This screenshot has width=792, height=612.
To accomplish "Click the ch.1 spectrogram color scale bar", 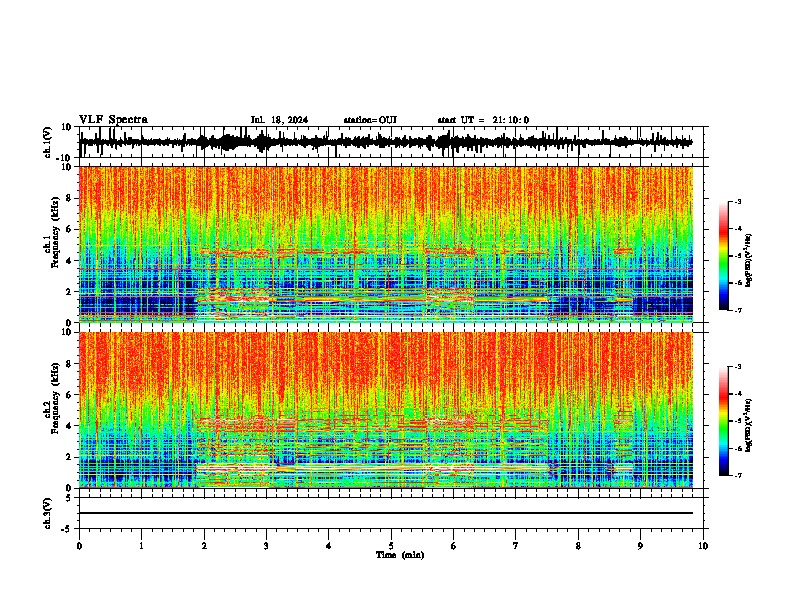I will click(x=724, y=256).
